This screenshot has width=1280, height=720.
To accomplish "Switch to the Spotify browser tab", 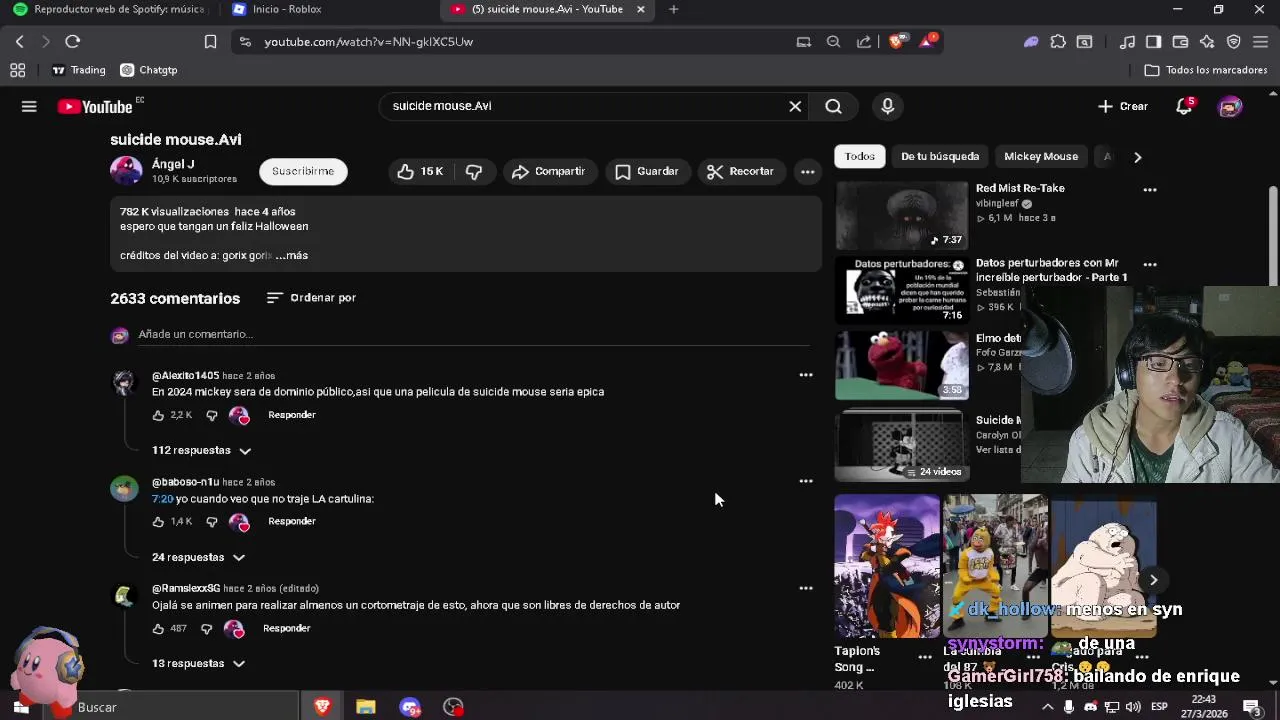I will point(108,10).
